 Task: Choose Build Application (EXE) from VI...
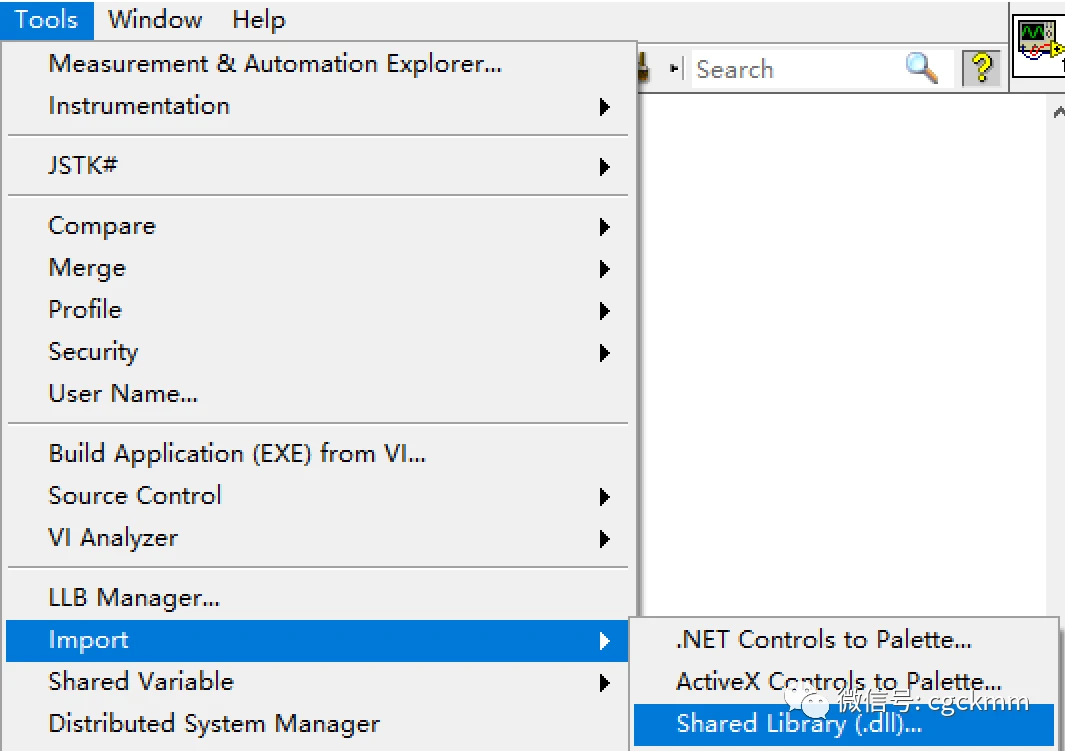point(237,454)
